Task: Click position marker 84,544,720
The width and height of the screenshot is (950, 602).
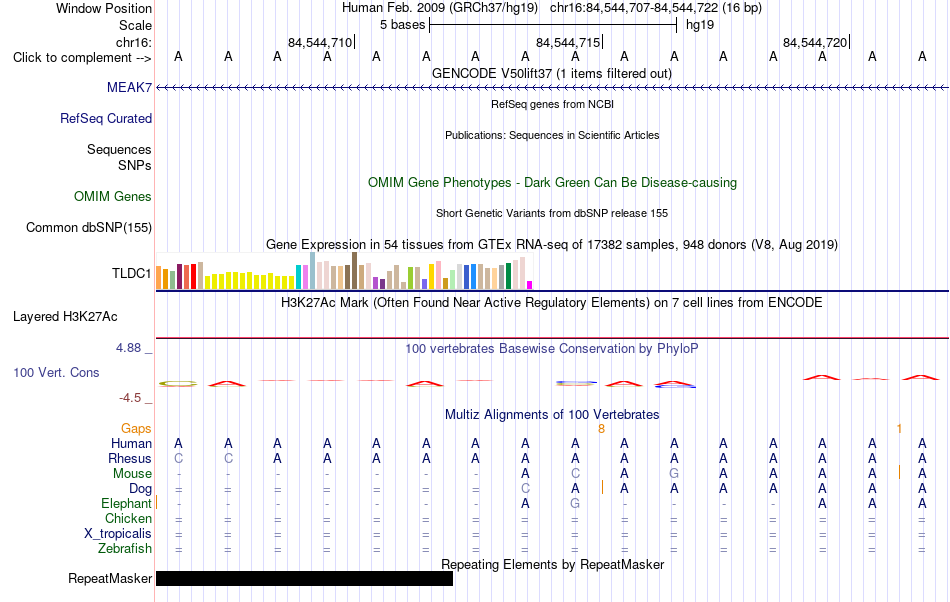Action: (815, 42)
